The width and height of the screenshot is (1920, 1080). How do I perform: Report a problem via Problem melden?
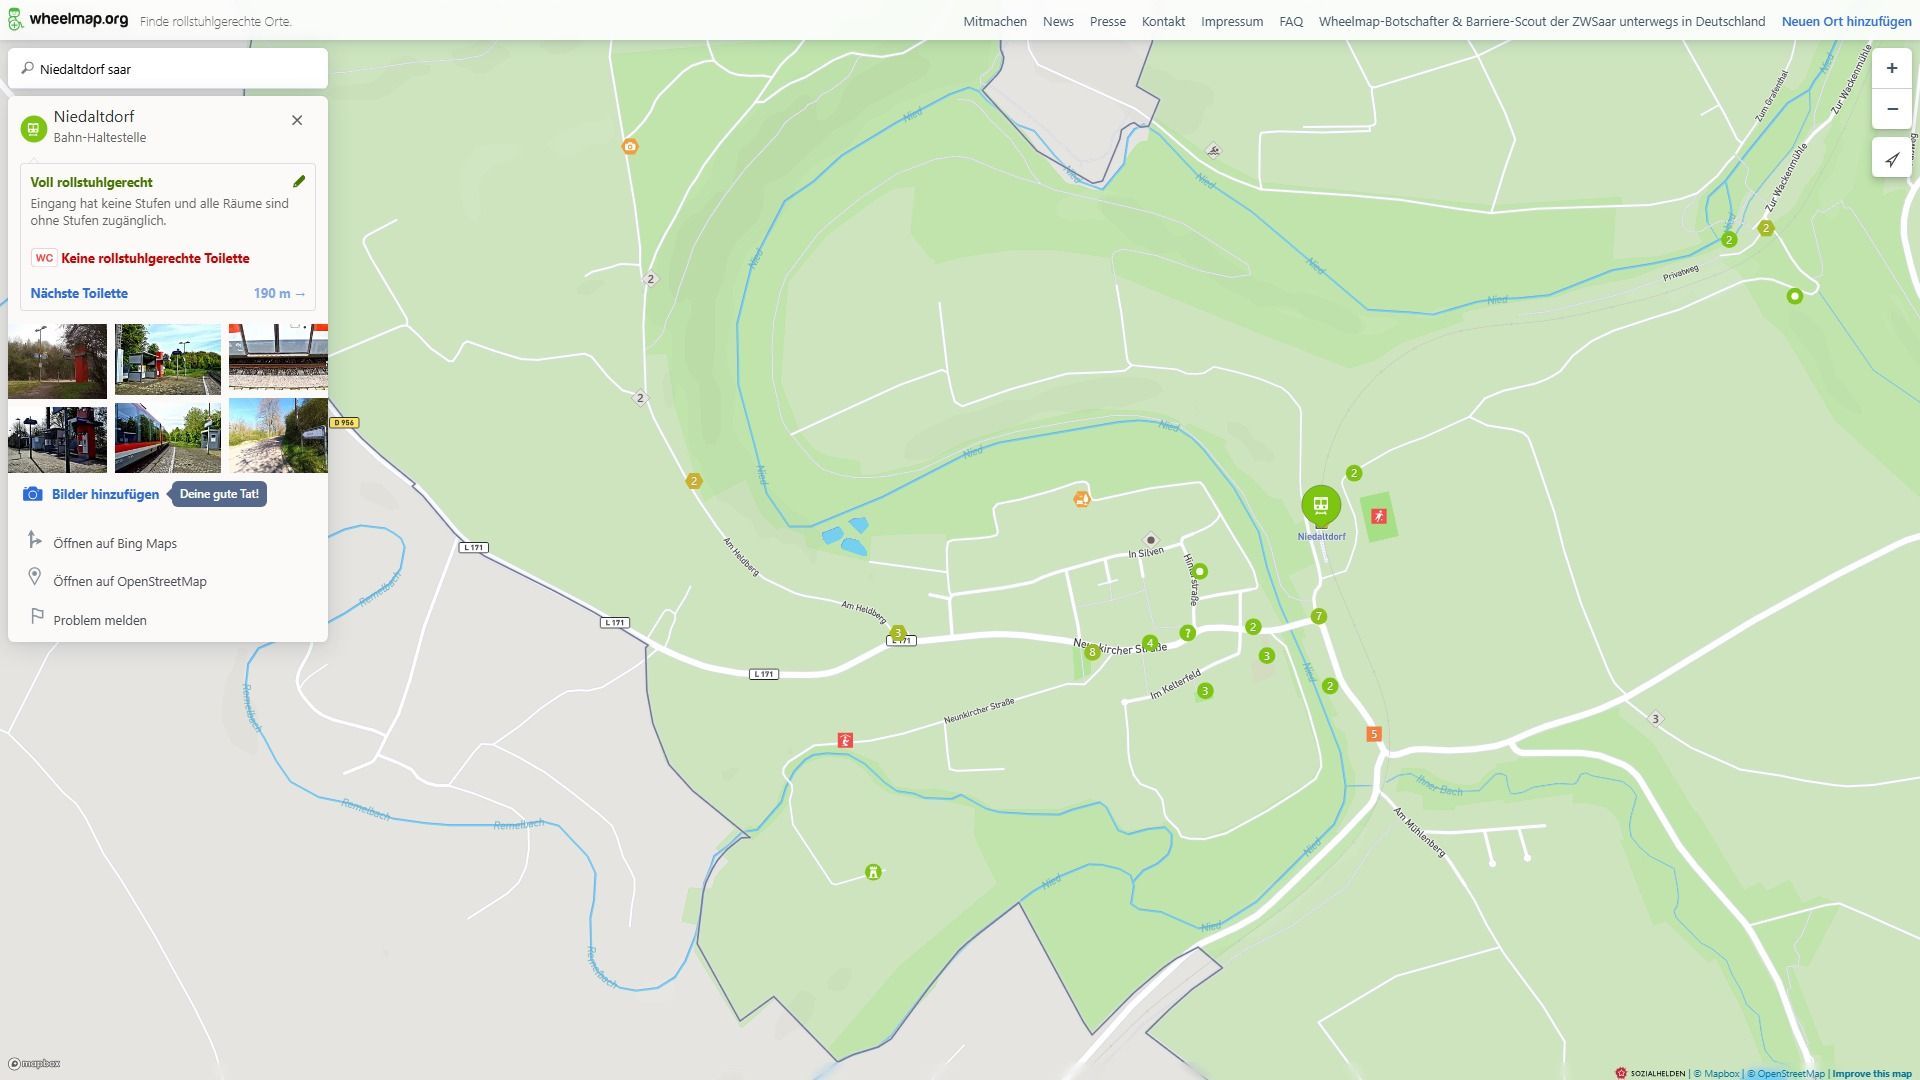[100, 620]
